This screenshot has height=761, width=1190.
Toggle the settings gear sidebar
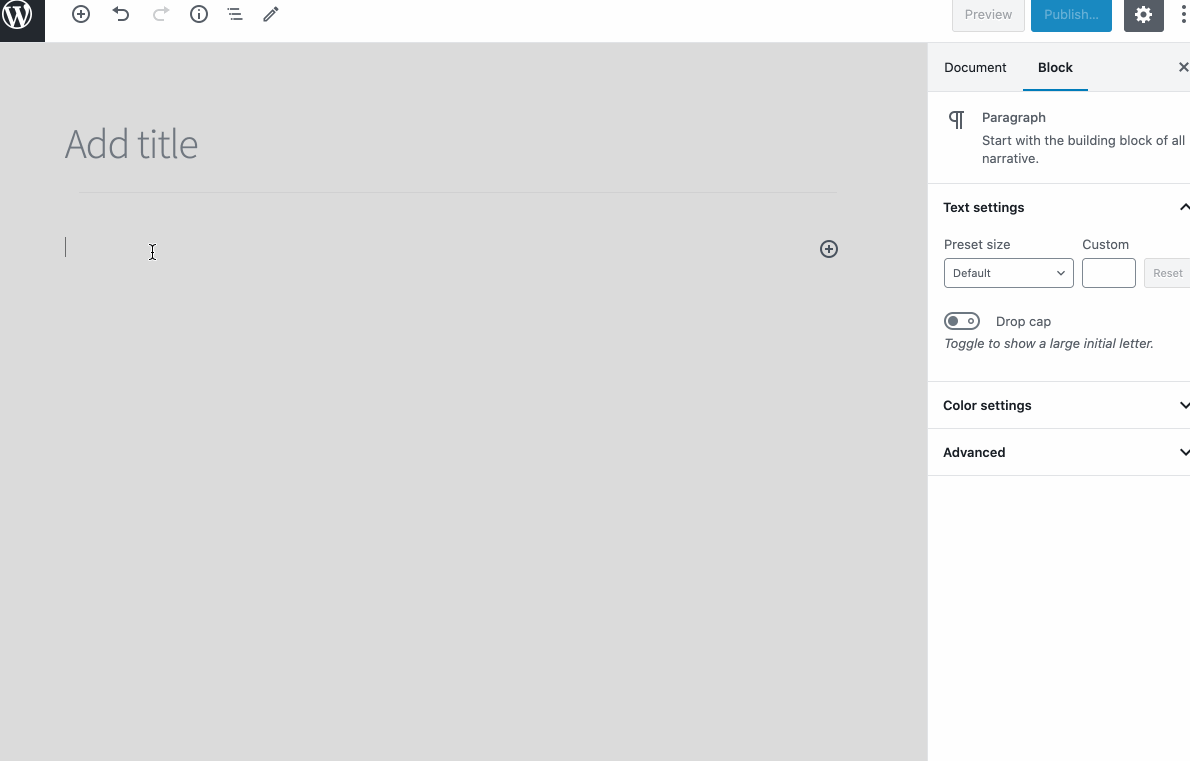coord(1143,14)
